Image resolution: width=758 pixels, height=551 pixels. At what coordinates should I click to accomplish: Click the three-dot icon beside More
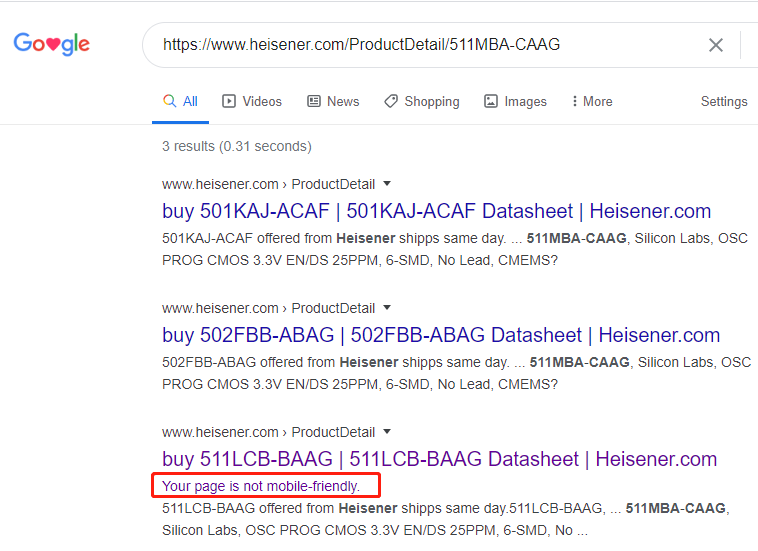[574, 101]
